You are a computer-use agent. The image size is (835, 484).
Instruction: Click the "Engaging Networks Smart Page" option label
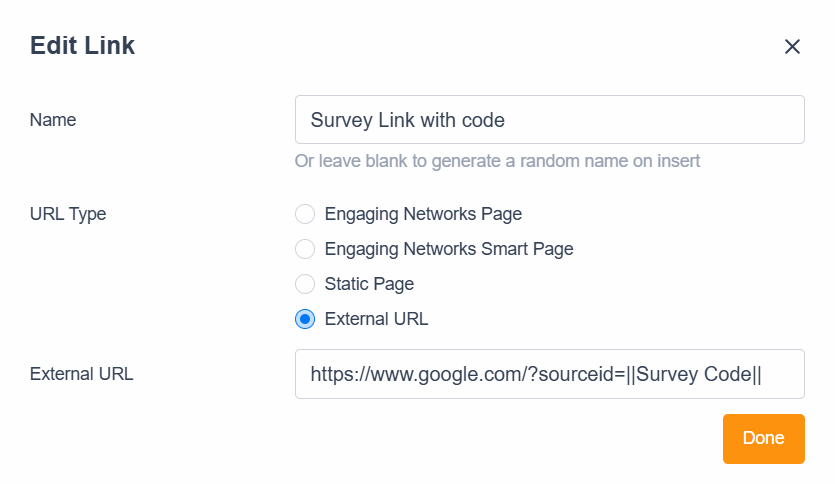(x=449, y=249)
